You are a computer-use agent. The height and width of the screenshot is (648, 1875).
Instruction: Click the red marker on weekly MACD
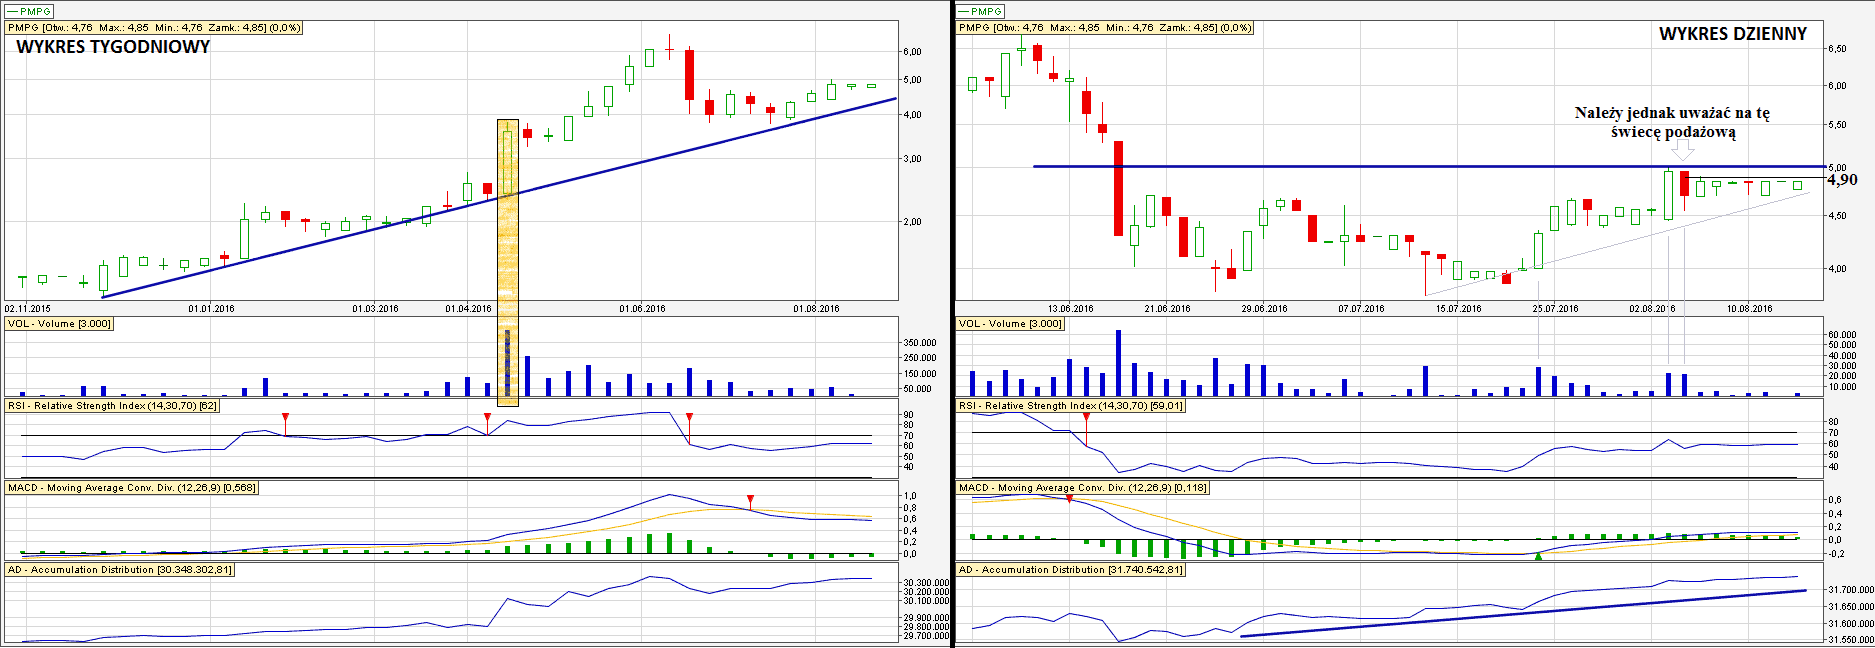[751, 499]
